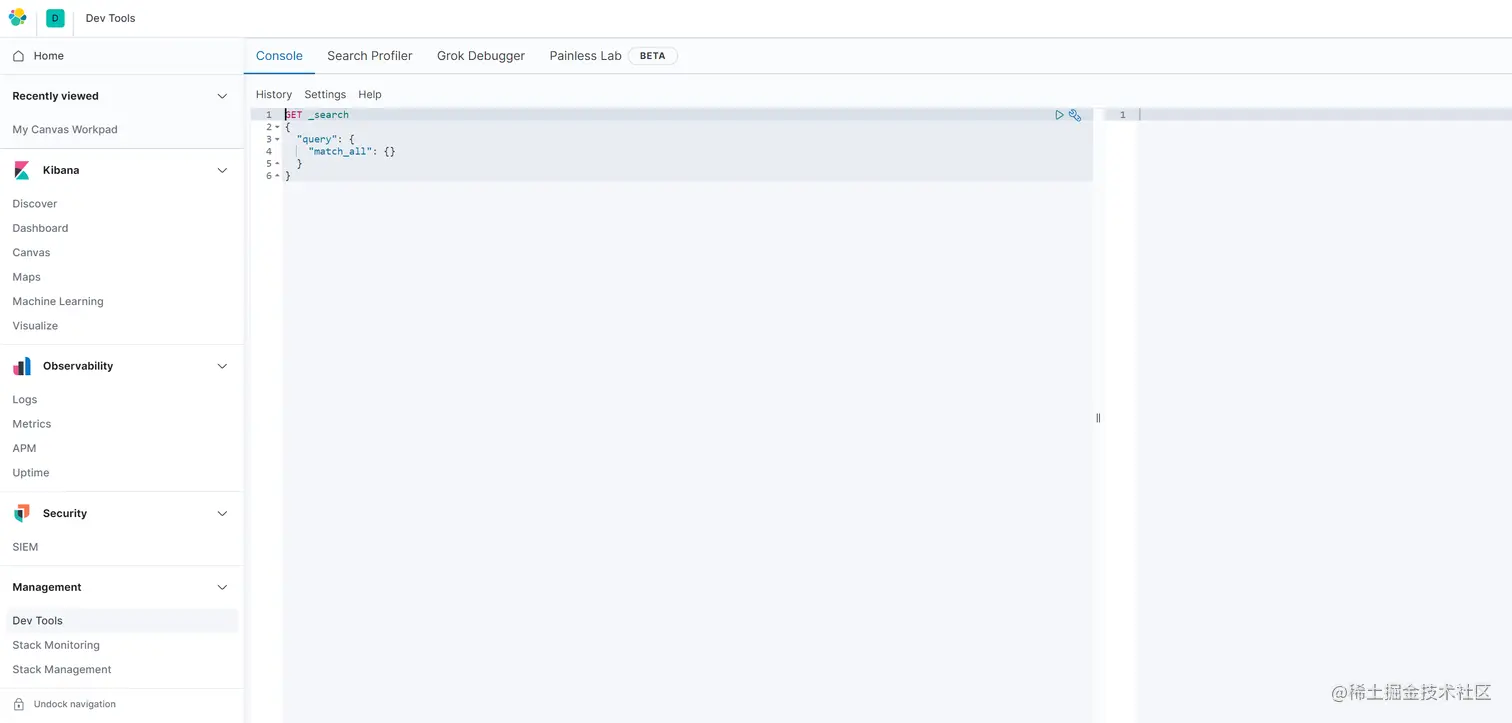Collapse the Management section chevron
Viewport: 1512px width, 723px height.
222,587
